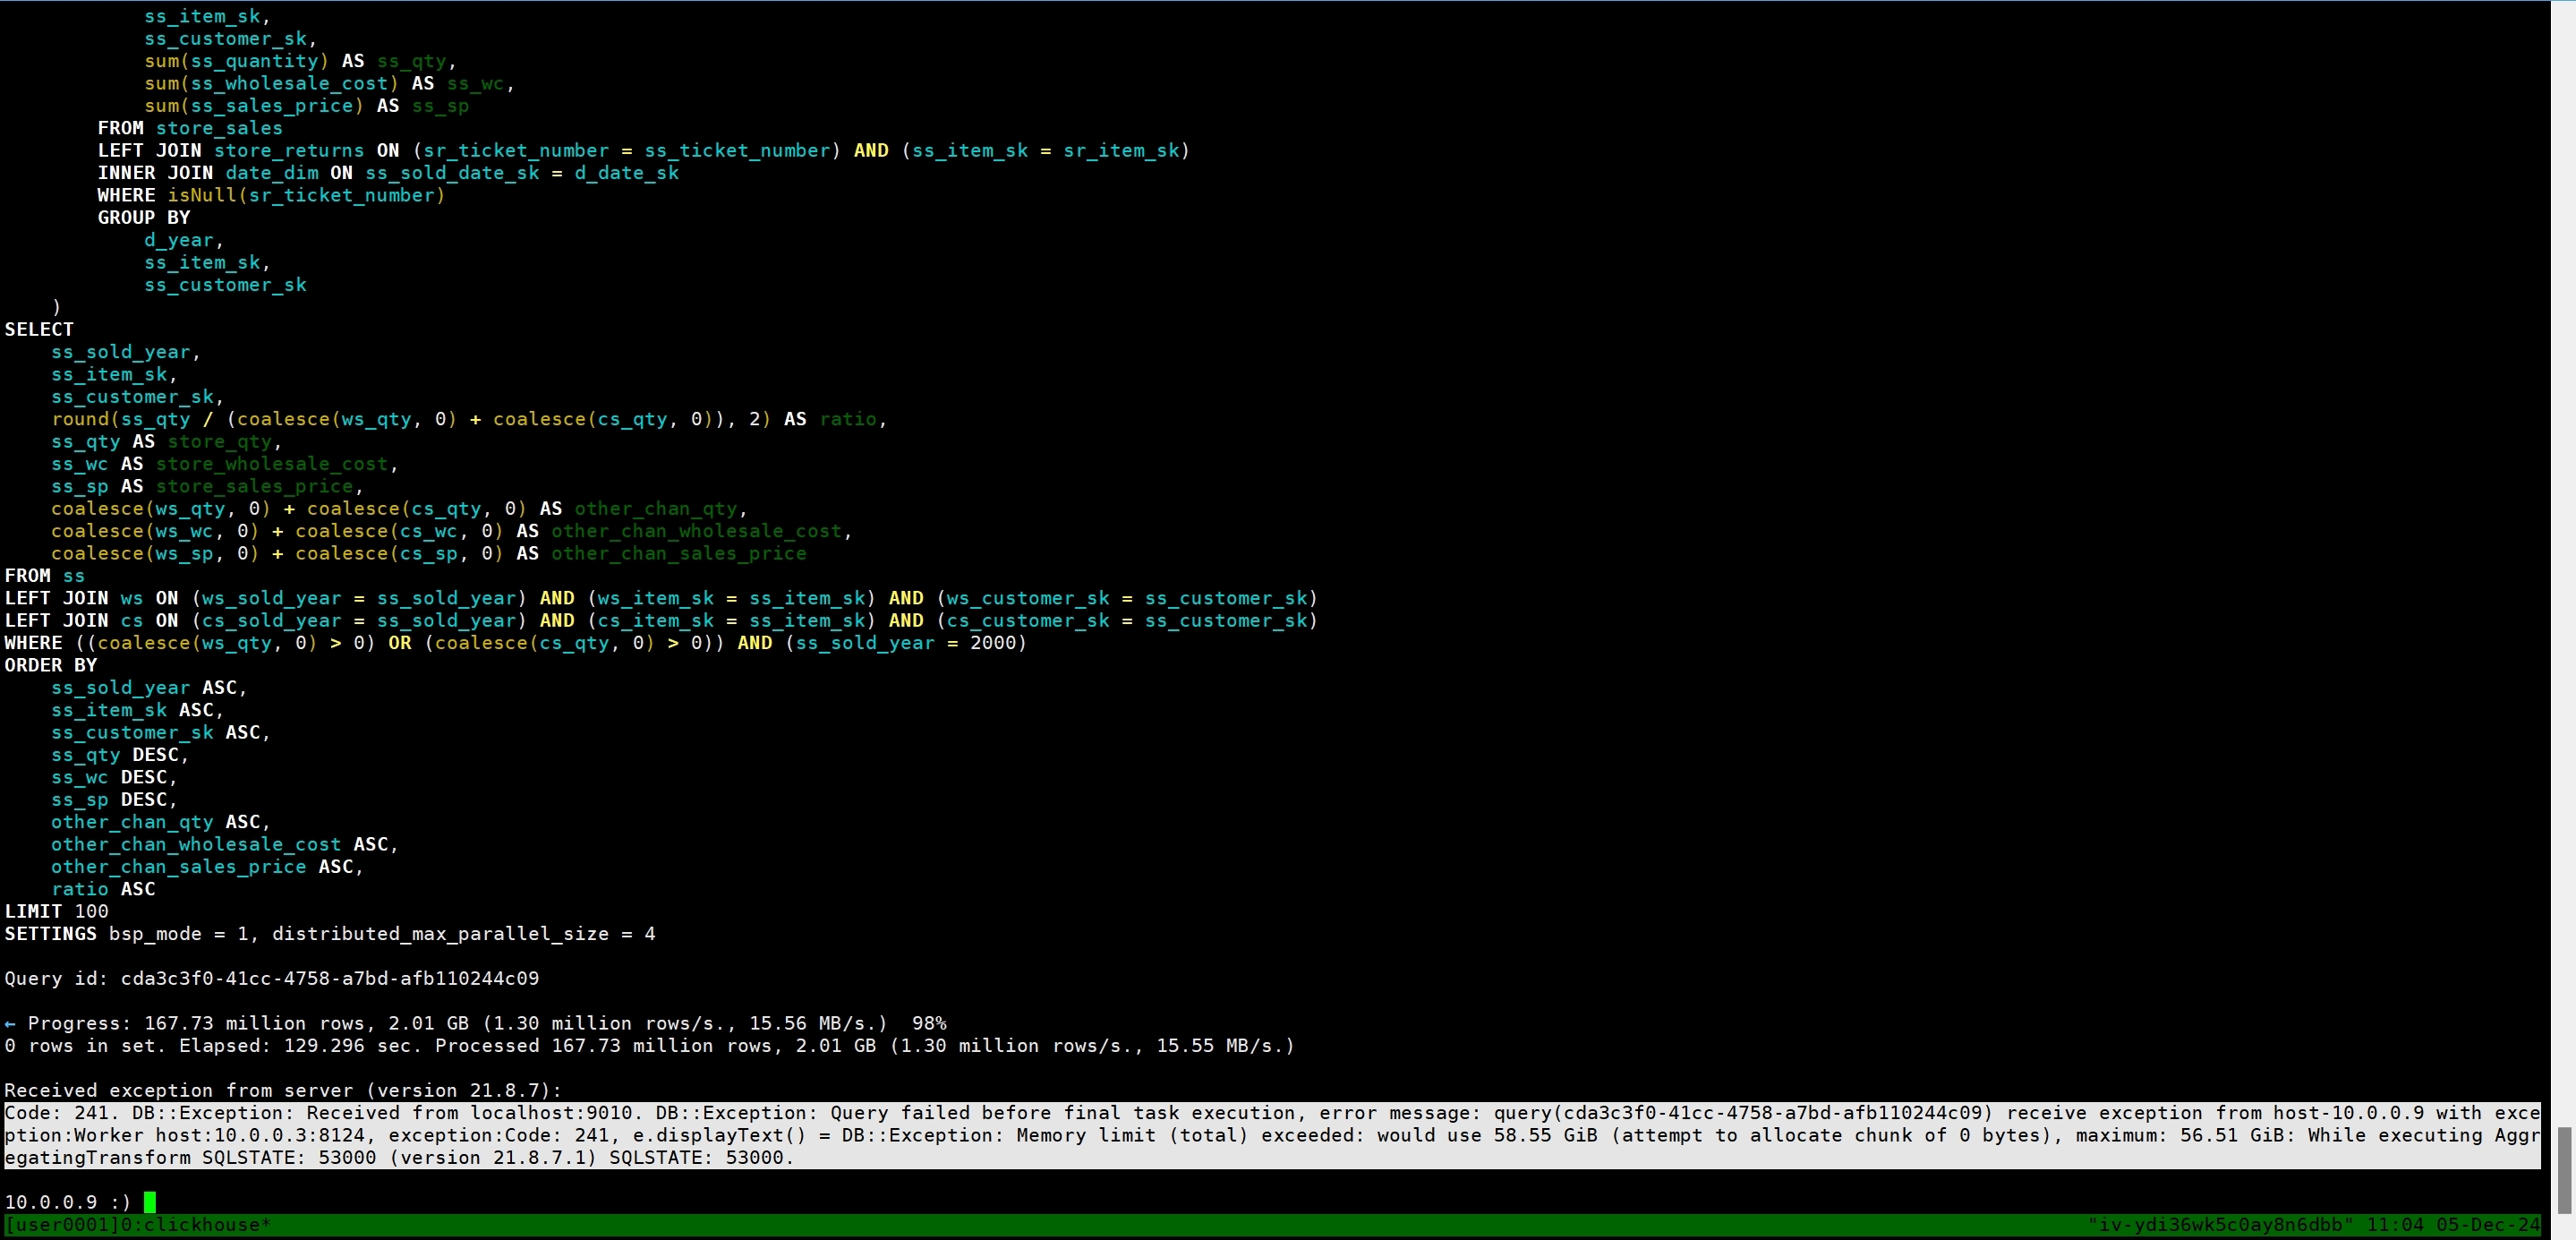Click the highlighted Code: 241 error text
The width and height of the screenshot is (2576, 1240).
pos(62,1113)
